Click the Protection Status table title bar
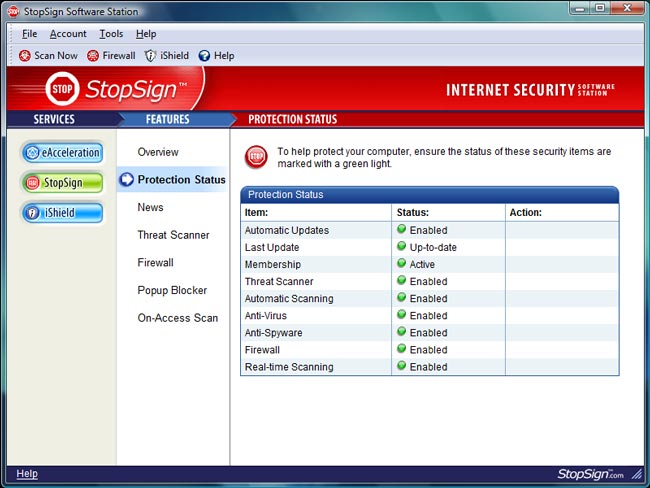The image size is (650, 488). [429, 194]
